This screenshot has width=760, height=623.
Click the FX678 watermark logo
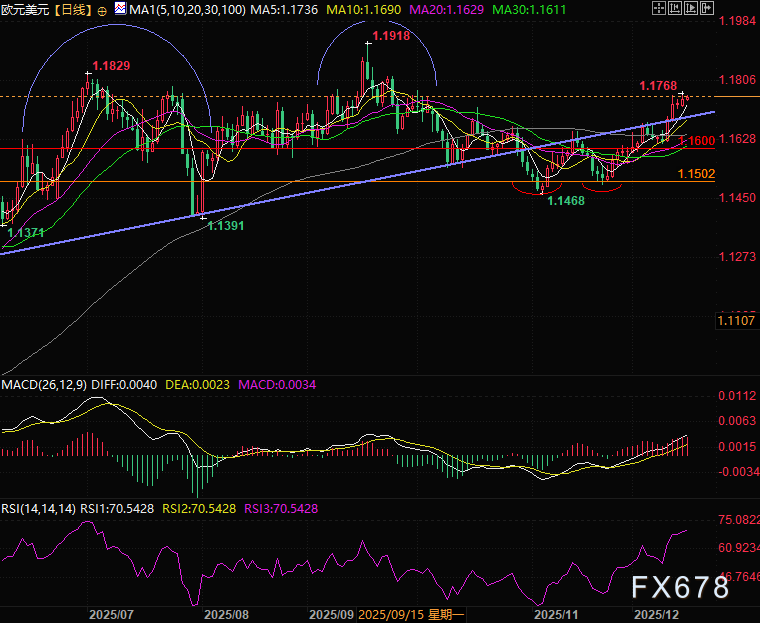pos(678,588)
